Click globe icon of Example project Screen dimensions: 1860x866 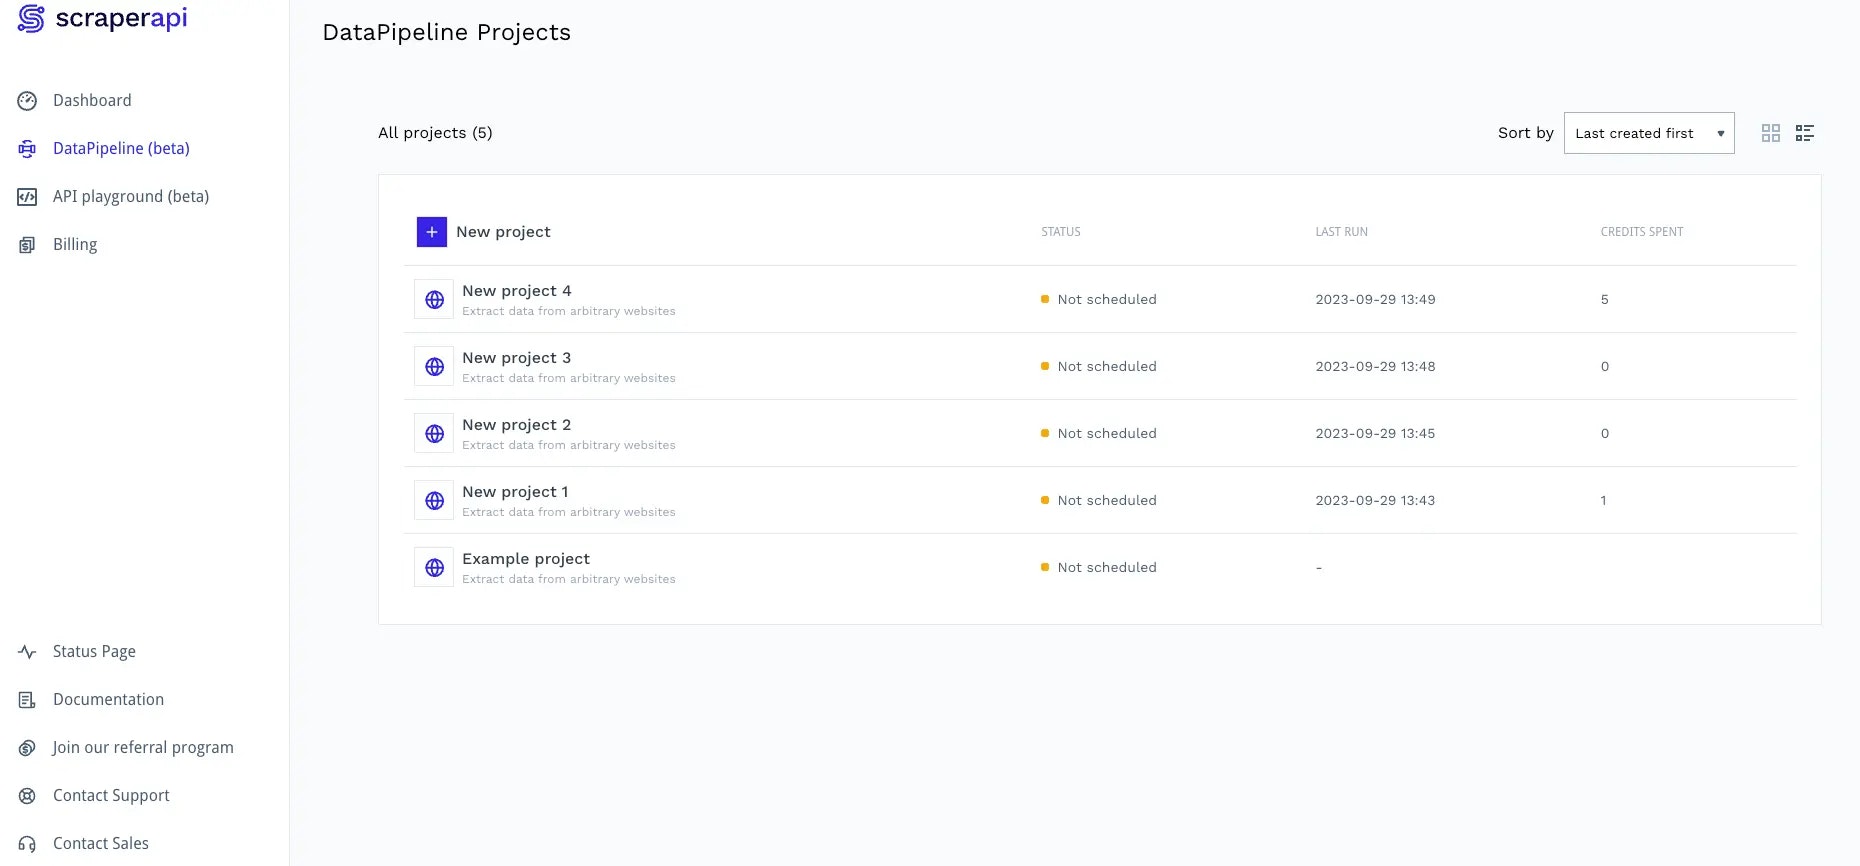click(434, 568)
